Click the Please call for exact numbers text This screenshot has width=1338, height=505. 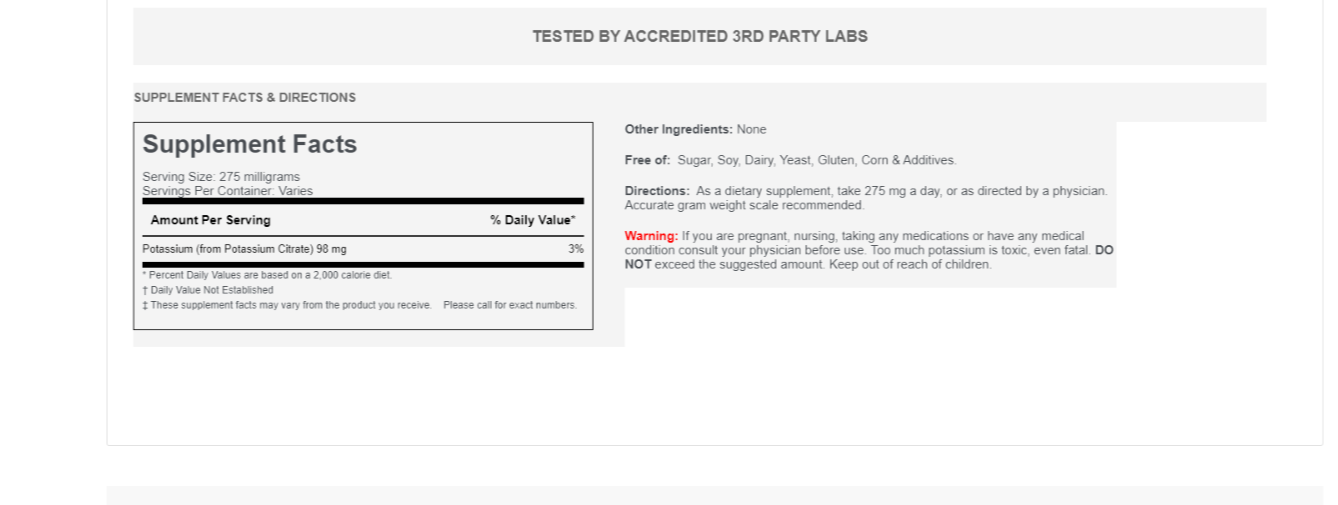coord(510,305)
